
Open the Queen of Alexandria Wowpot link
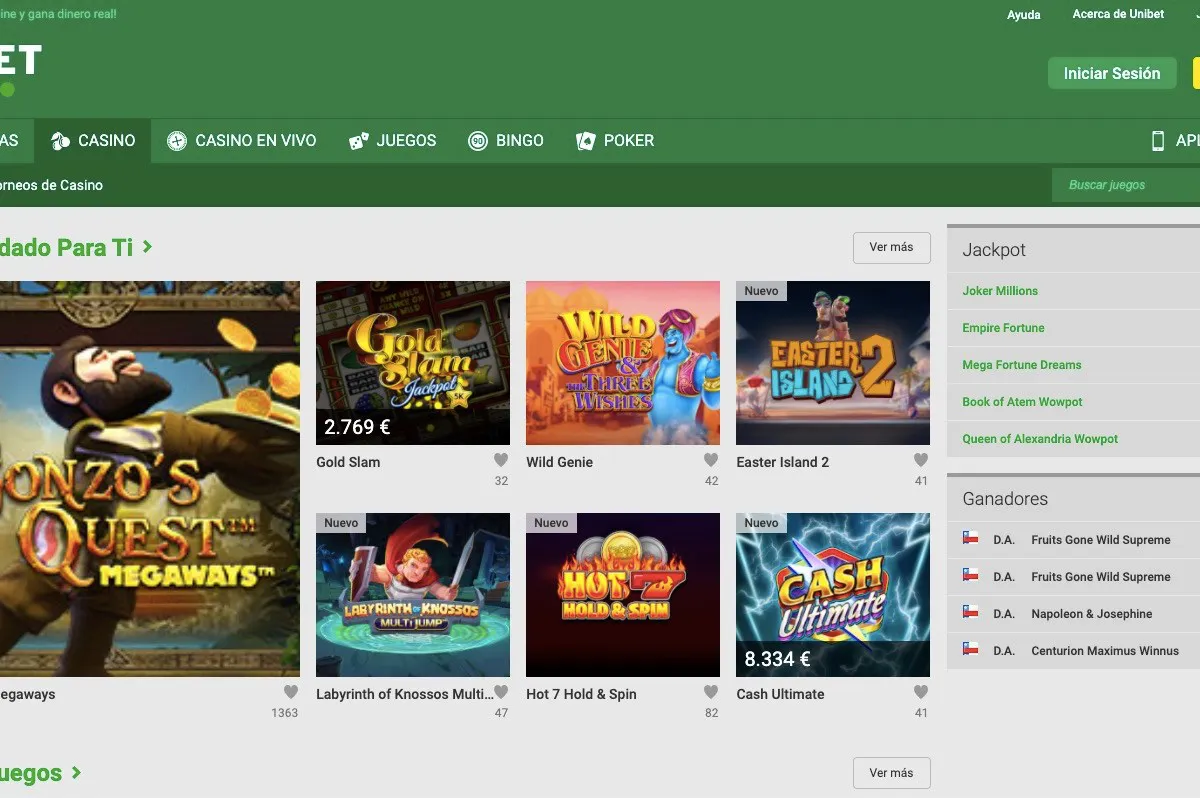(x=1040, y=439)
